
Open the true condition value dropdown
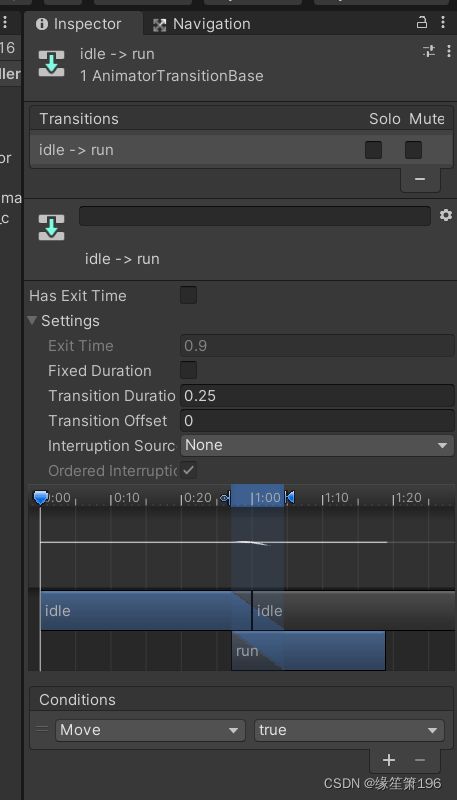349,730
